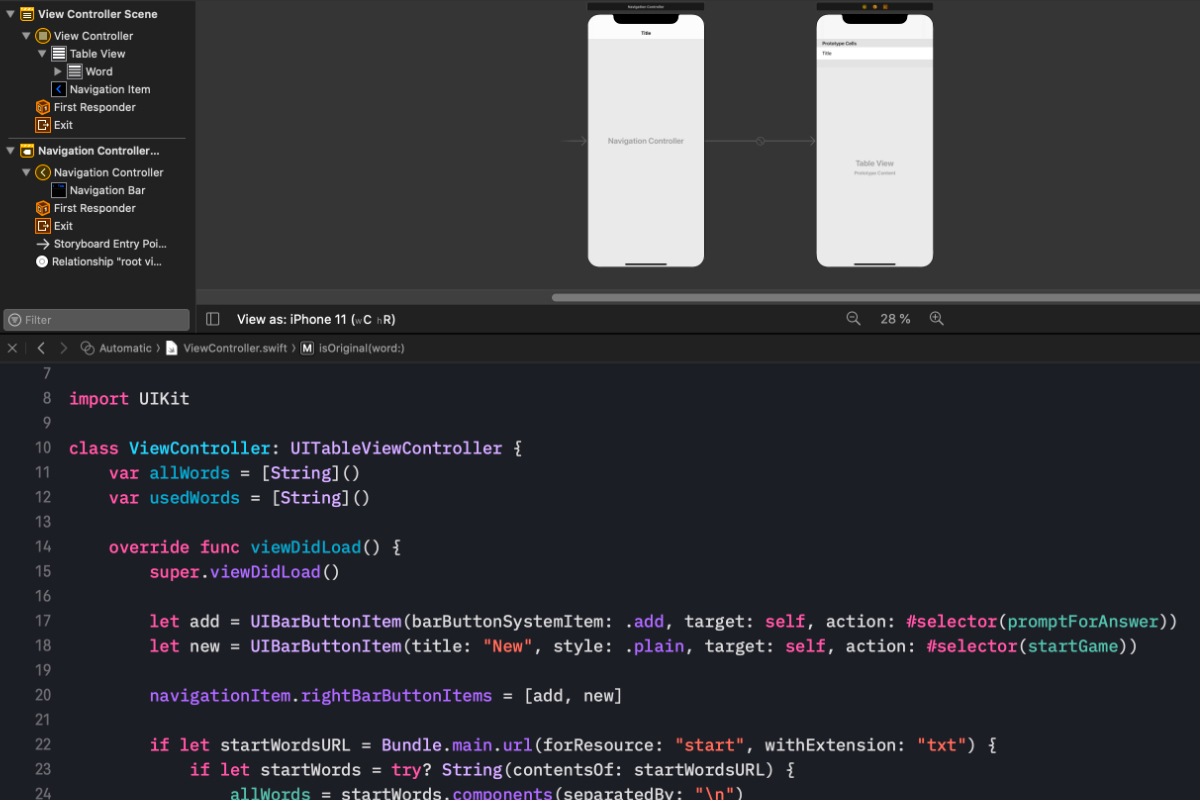The image size is (1200, 800).
Task: Click the Navigation Item icon under View Controller
Action: click(x=58, y=89)
